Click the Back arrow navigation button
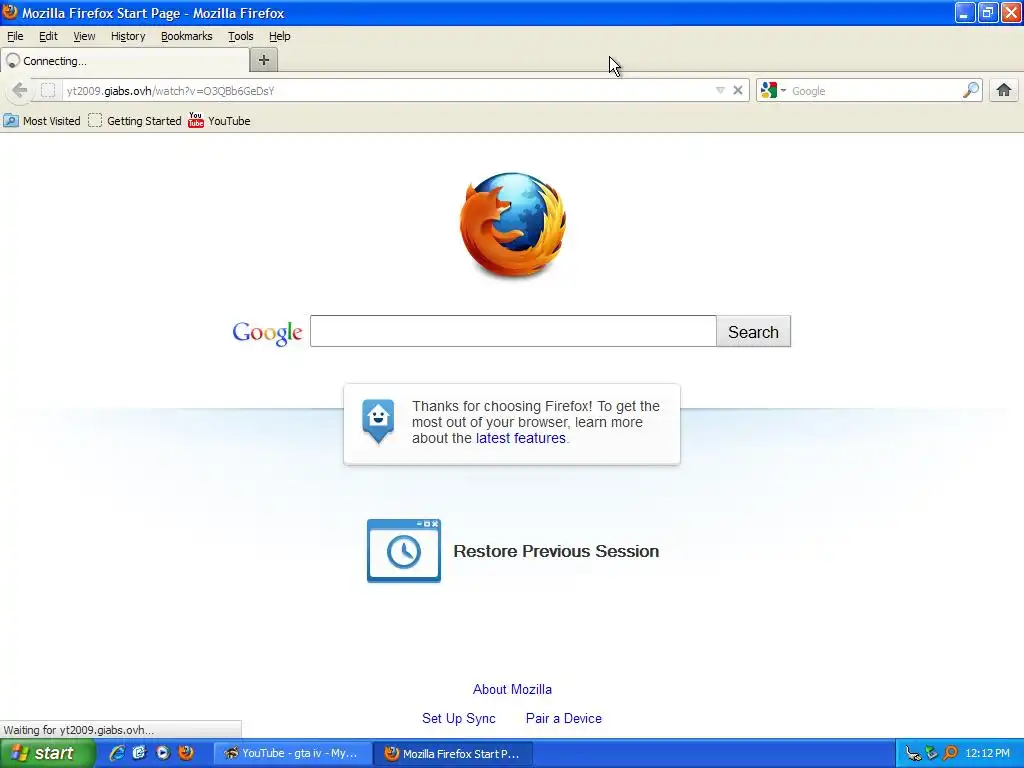1024x768 pixels. [x=19, y=90]
